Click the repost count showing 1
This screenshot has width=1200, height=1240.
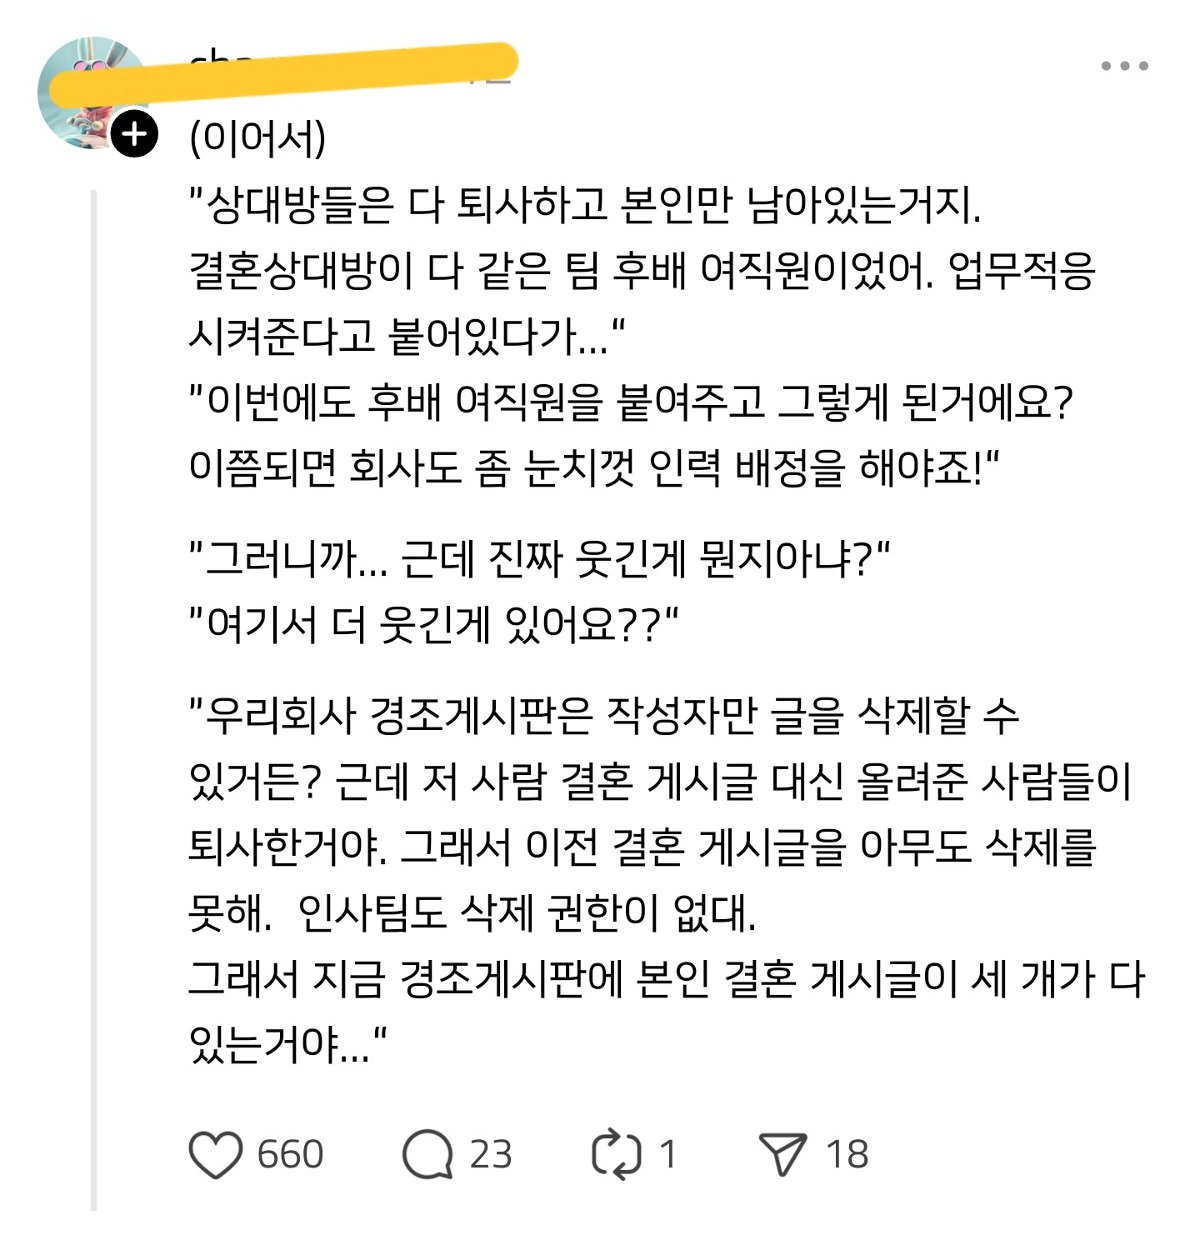(668, 1154)
